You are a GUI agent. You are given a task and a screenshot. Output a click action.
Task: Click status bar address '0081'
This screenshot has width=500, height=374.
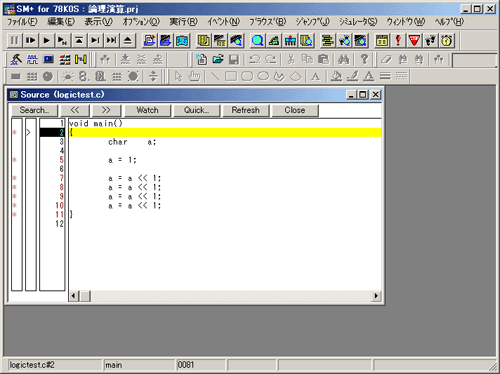point(186,365)
